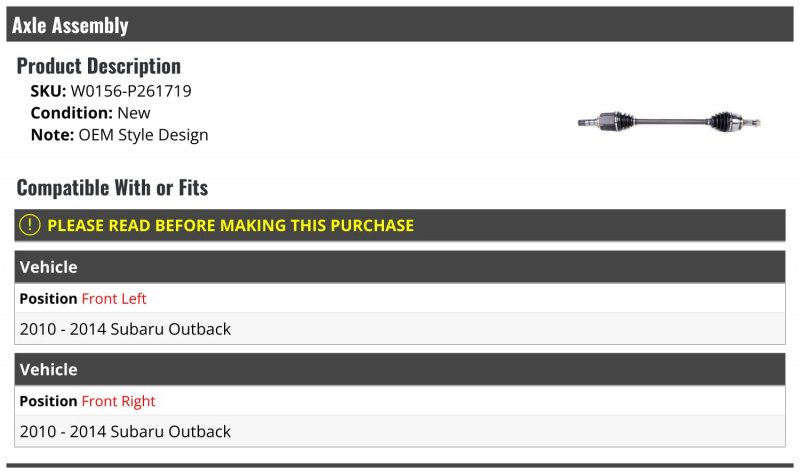Click the Product Description heading

(x=99, y=66)
